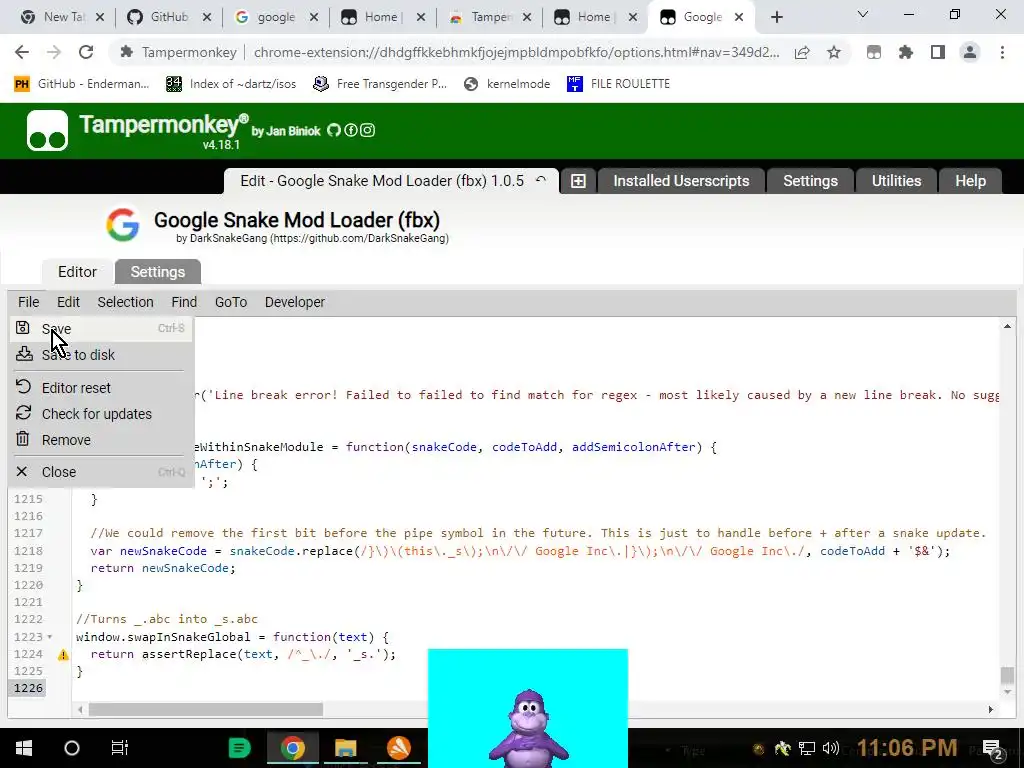
Task: Open a new browser tab
Action: coord(776,18)
